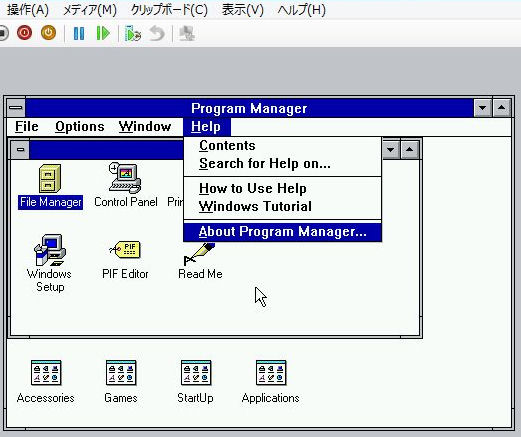Viewport: 521px width, 437px height.
Task: Open the クリップボード(C) menu
Action: (x=169, y=10)
